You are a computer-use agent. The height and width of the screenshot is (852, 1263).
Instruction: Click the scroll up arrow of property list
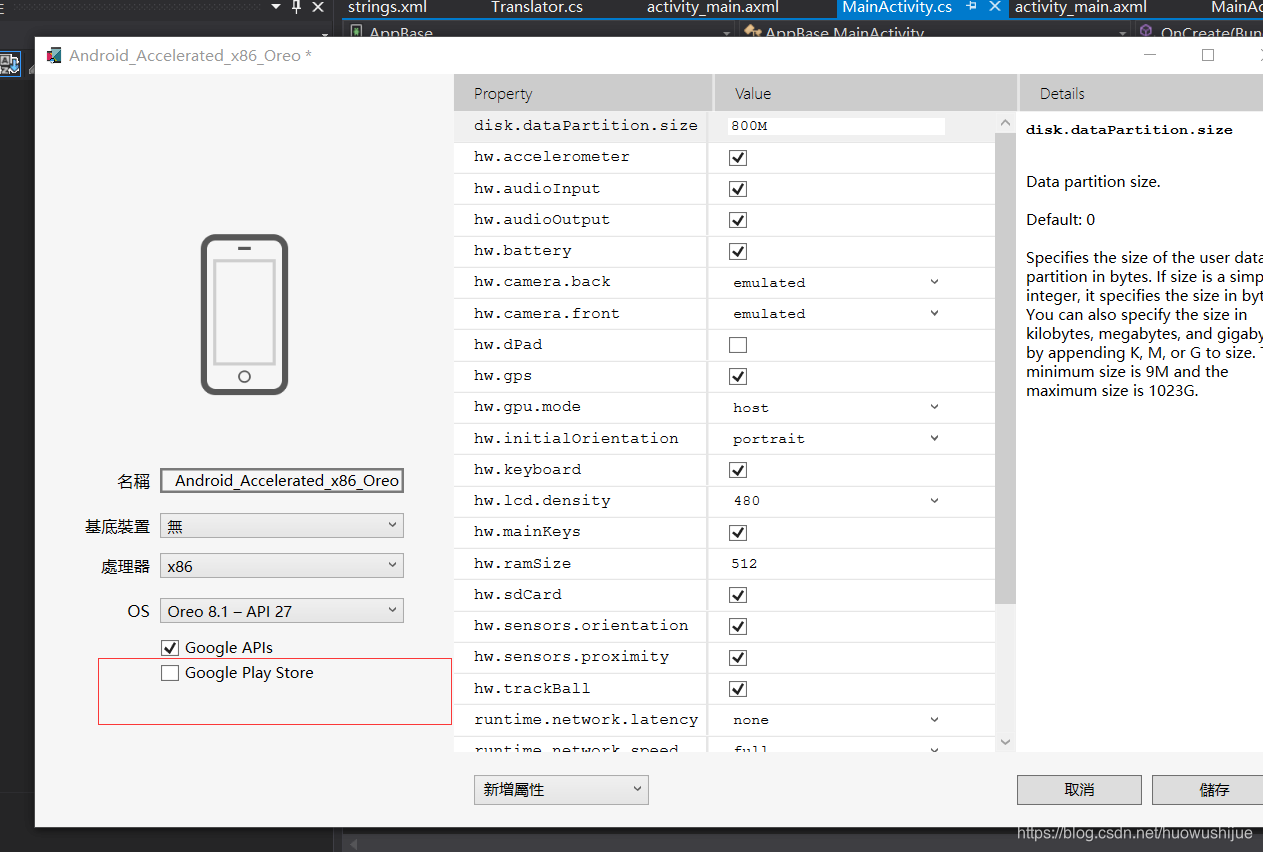[1005, 122]
